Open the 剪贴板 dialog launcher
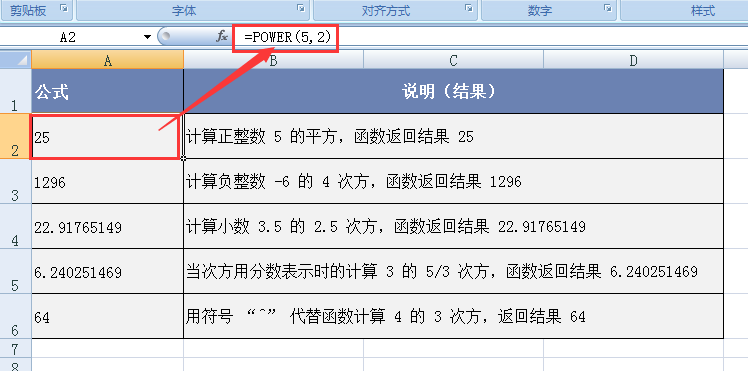The image size is (748, 371). 63,8
